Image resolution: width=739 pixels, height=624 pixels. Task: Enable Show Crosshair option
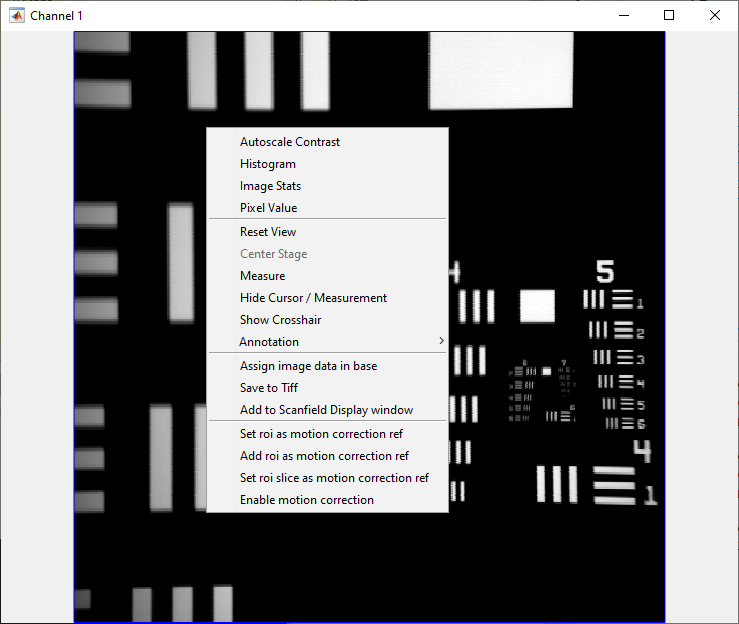280,320
